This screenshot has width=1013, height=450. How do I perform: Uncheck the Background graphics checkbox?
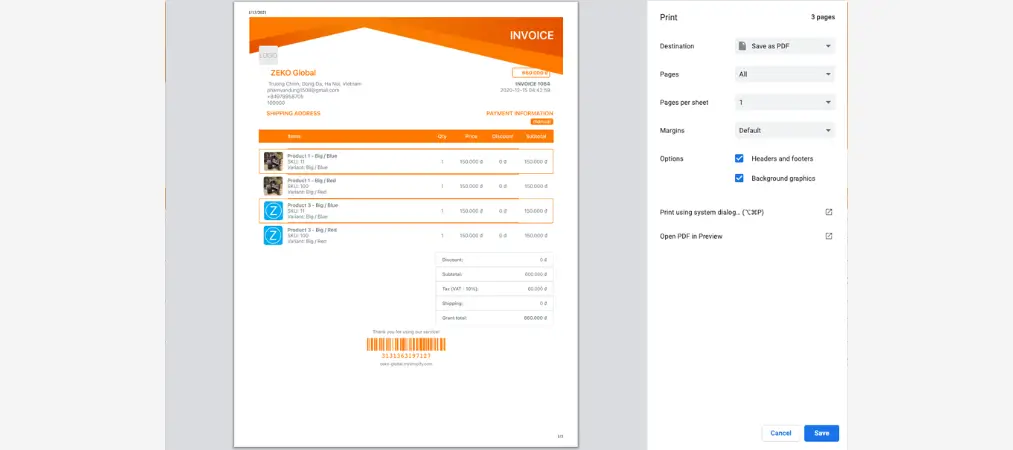[x=739, y=178]
